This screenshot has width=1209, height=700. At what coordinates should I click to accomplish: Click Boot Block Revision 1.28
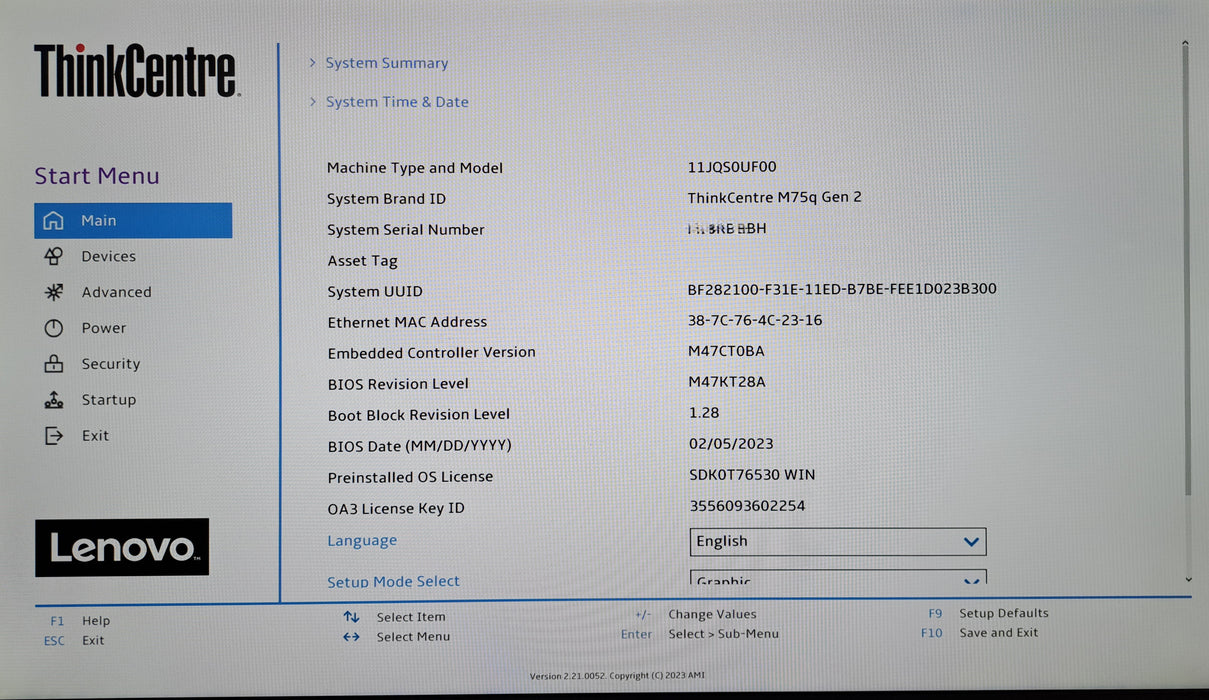[704, 412]
